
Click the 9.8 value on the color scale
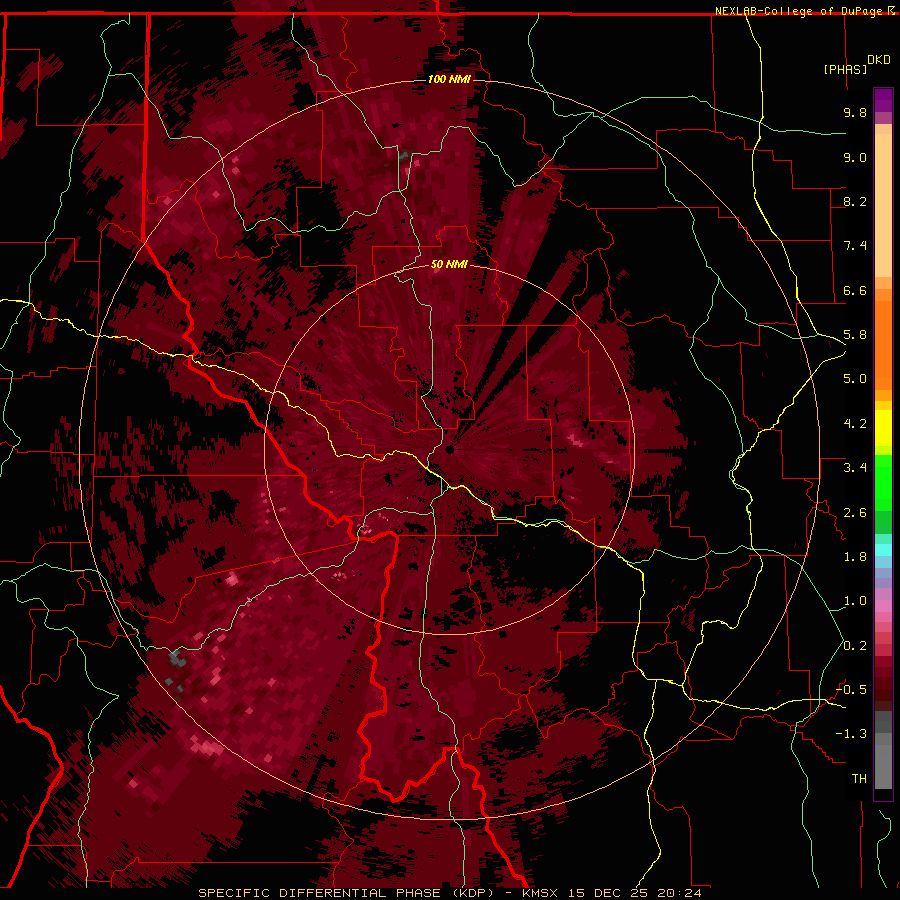coord(855,112)
